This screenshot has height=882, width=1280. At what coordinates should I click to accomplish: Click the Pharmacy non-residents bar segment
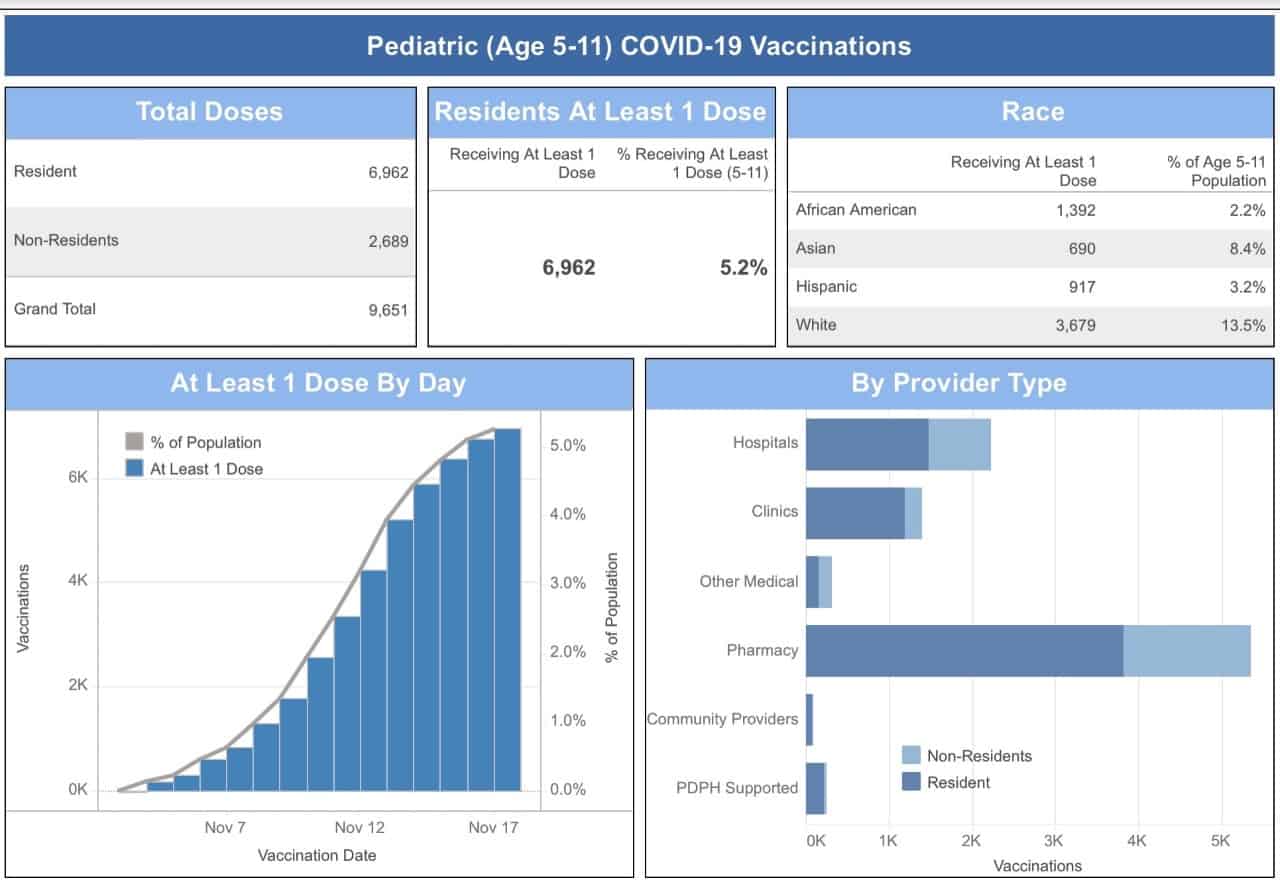pyautogui.click(x=1186, y=650)
